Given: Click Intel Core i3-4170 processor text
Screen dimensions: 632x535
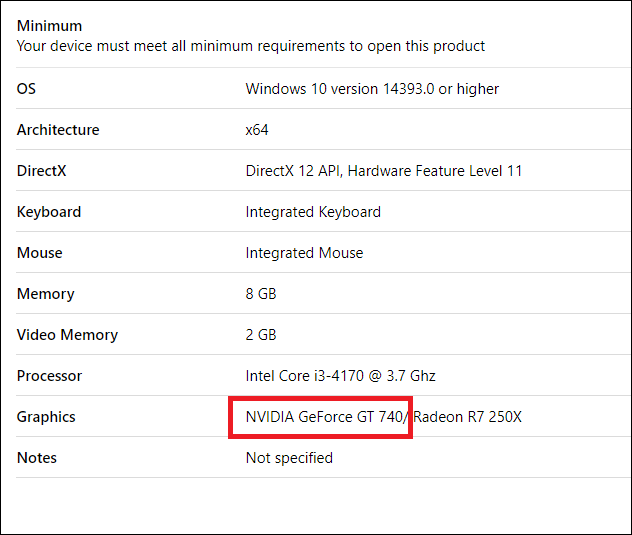Looking at the screenshot, I should click(x=341, y=376).
